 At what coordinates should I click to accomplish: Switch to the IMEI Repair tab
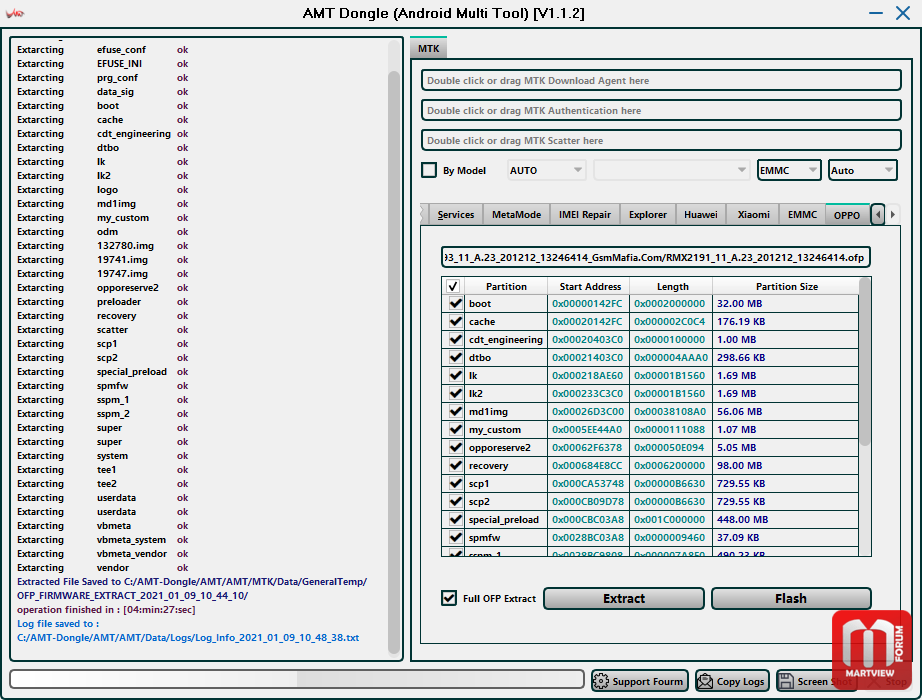click(x=584, y=215)
